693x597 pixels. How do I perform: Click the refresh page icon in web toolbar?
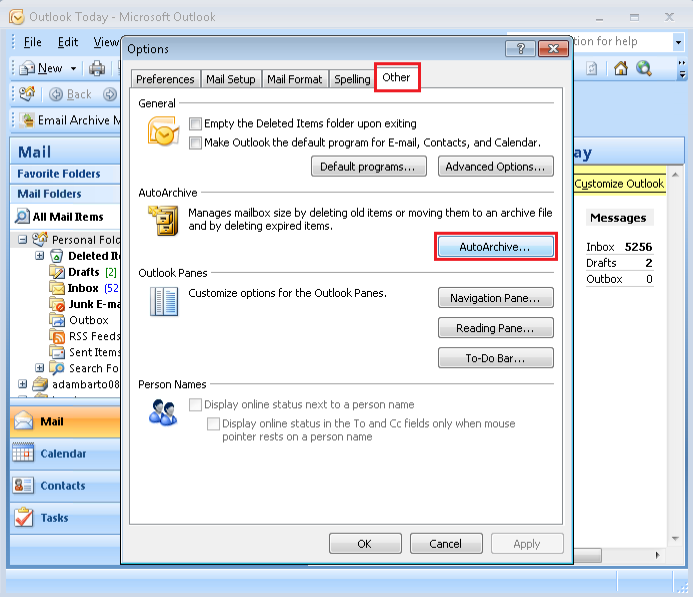pos(591,68)
